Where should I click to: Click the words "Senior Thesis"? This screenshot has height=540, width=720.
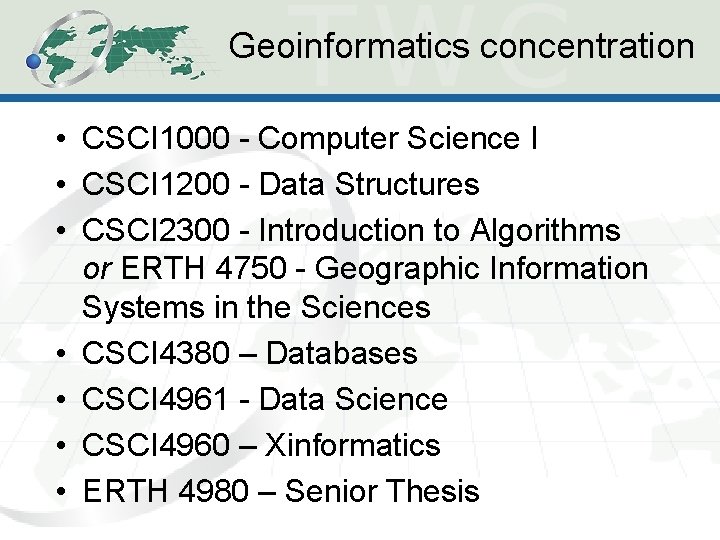pos(382,491)
